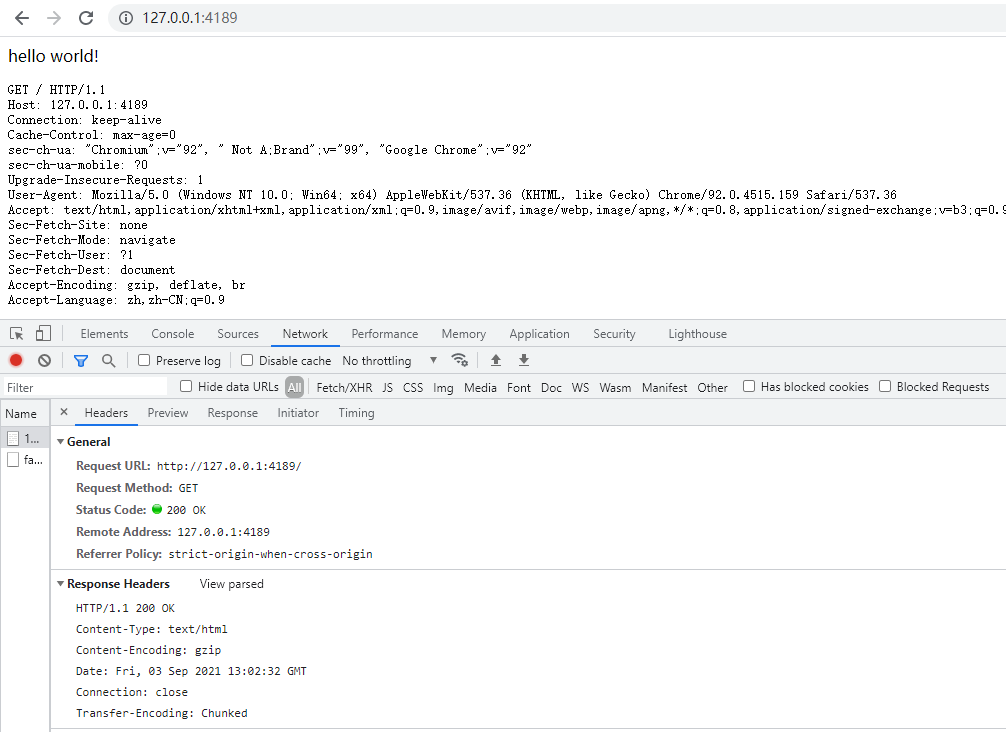Open the Preview tab for the request

[x=168, y=412]
